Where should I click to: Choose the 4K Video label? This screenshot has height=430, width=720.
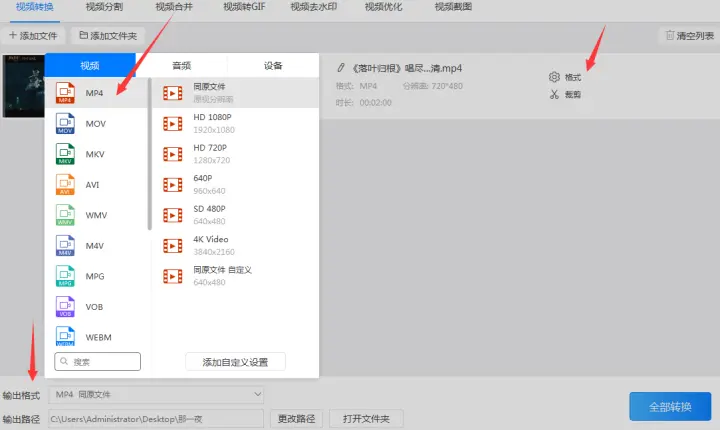point(211,239)
